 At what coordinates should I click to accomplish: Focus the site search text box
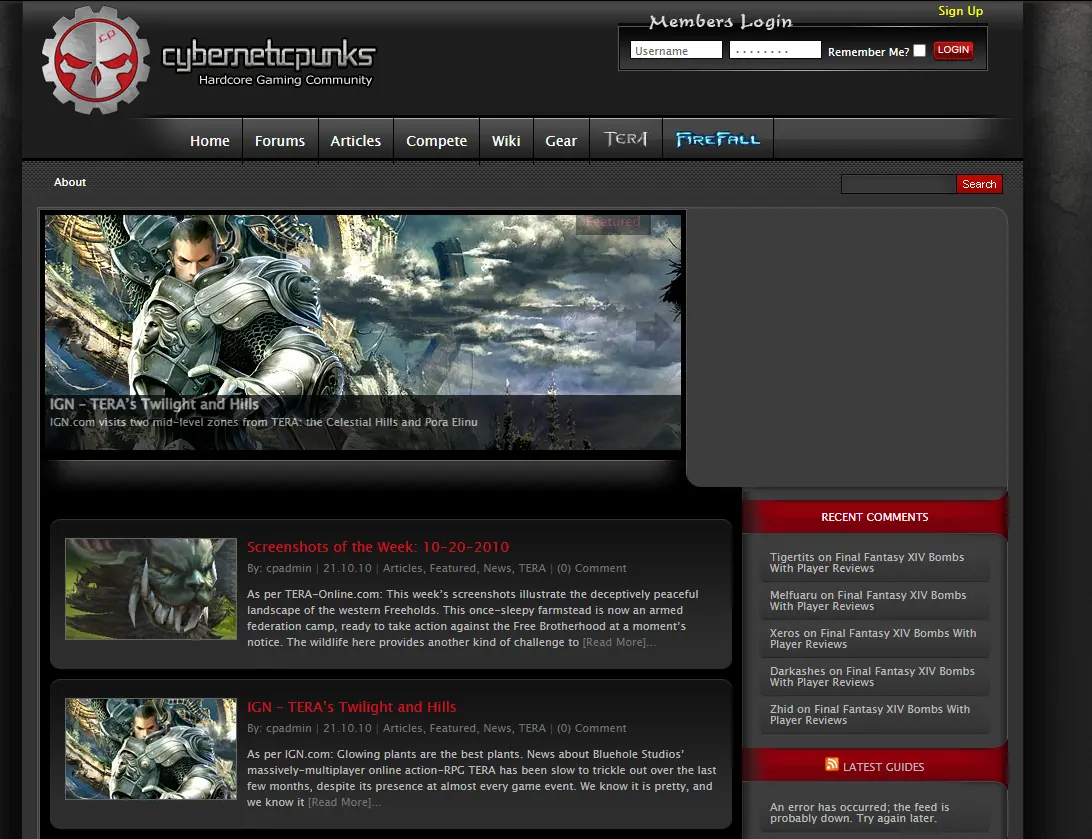[x=898, y=184]
